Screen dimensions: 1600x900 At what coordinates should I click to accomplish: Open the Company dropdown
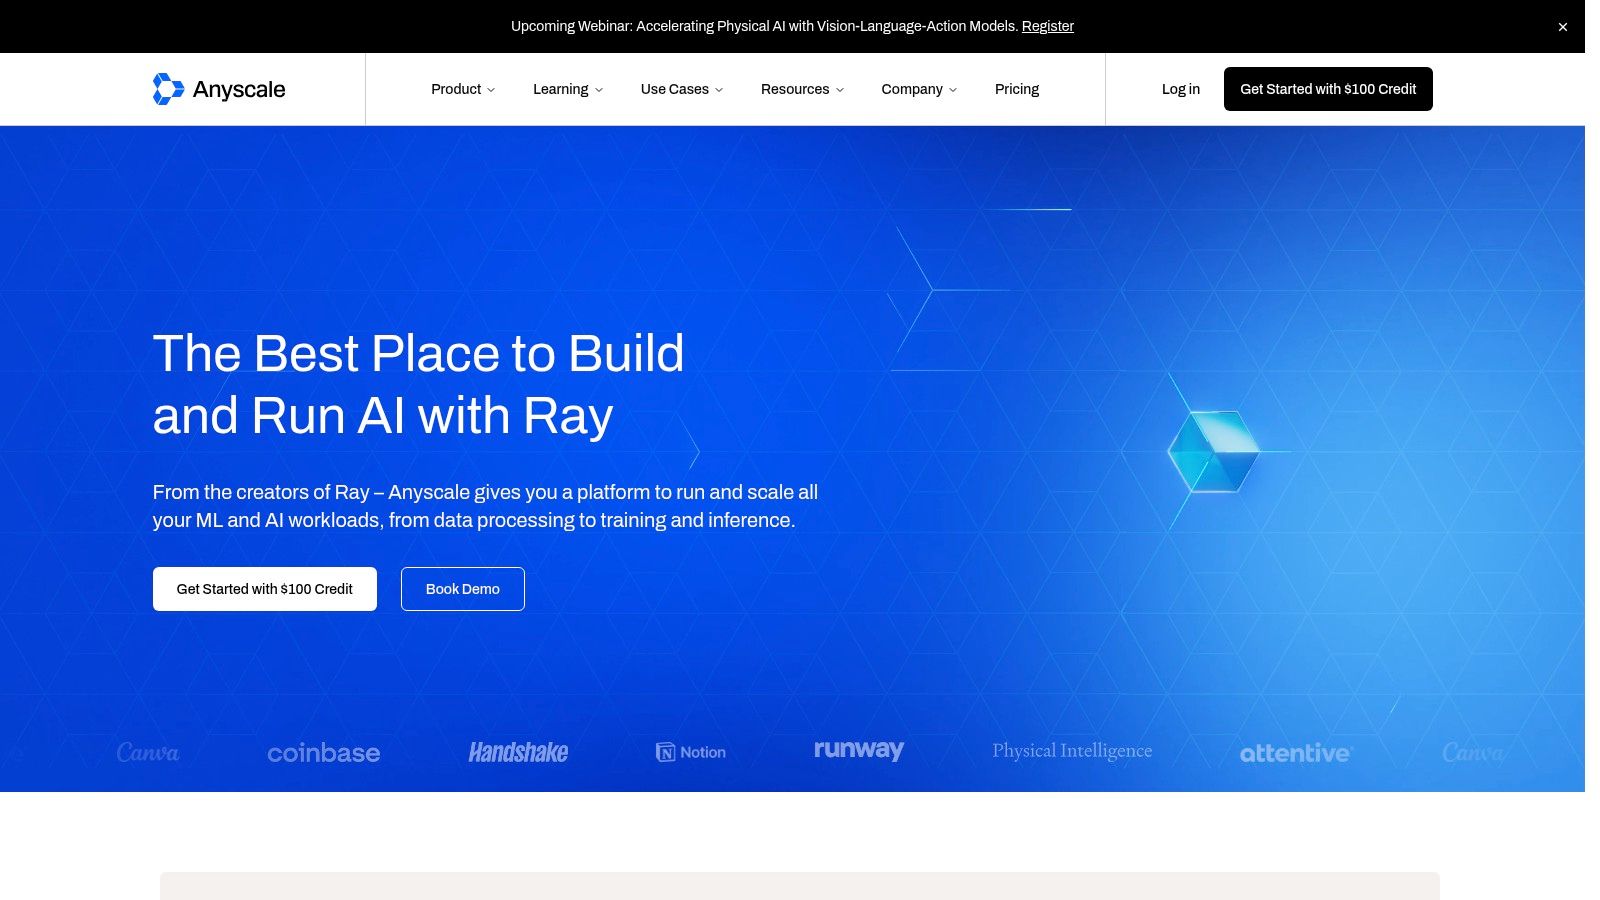tap(918, 89)
